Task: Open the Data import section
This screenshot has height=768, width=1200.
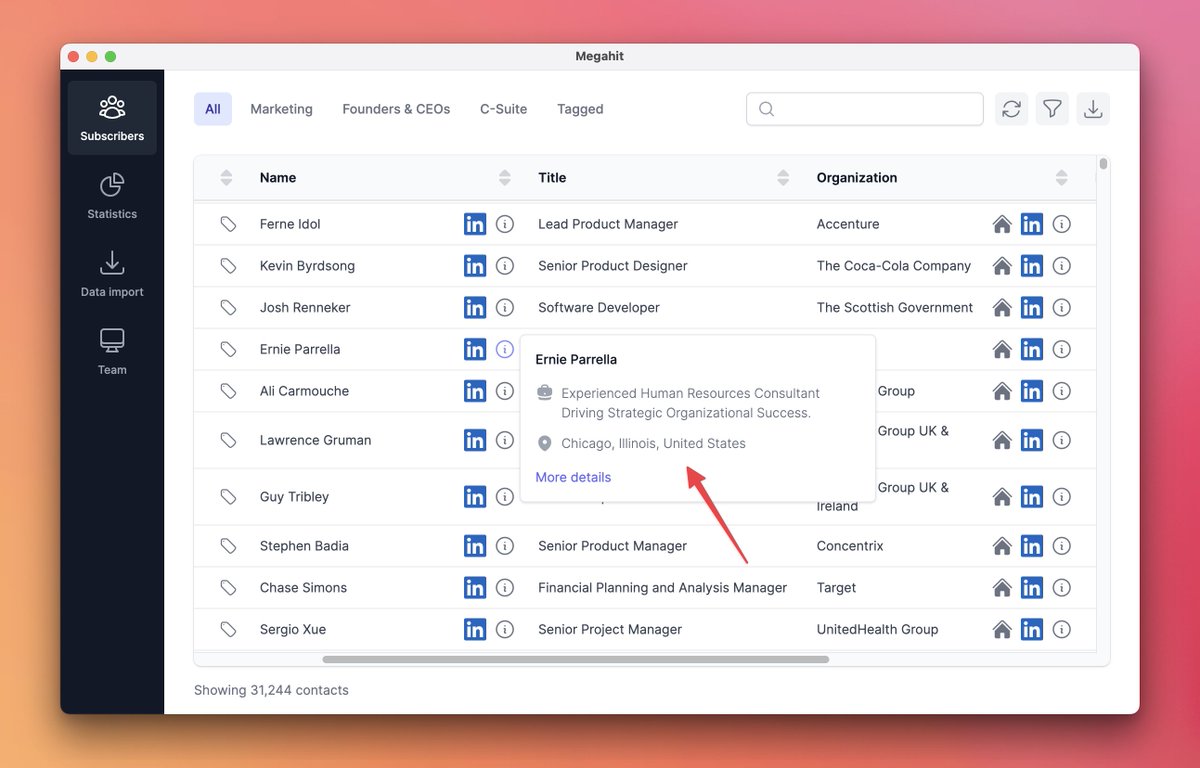Action: coord(112,274)
